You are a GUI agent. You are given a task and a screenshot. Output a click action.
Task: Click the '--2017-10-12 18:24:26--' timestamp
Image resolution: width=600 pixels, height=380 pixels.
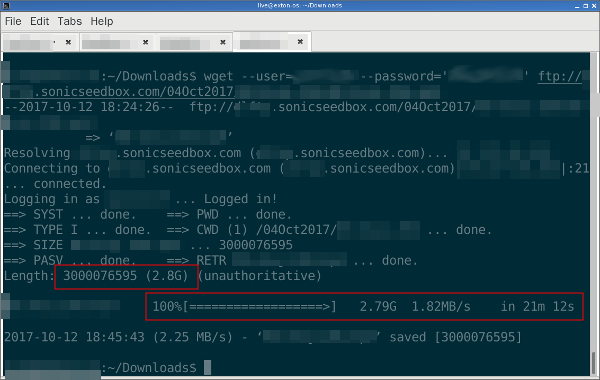[89, 107]
